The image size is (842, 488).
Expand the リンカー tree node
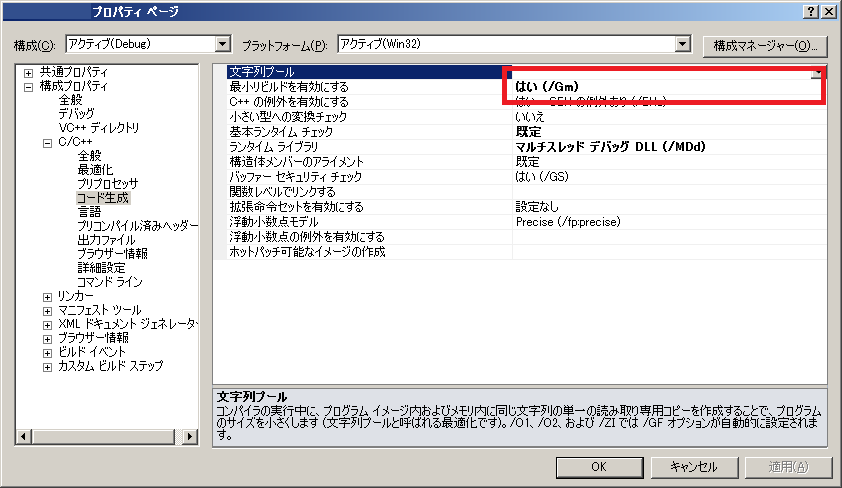pyautogui.click(x=47, y=297)
